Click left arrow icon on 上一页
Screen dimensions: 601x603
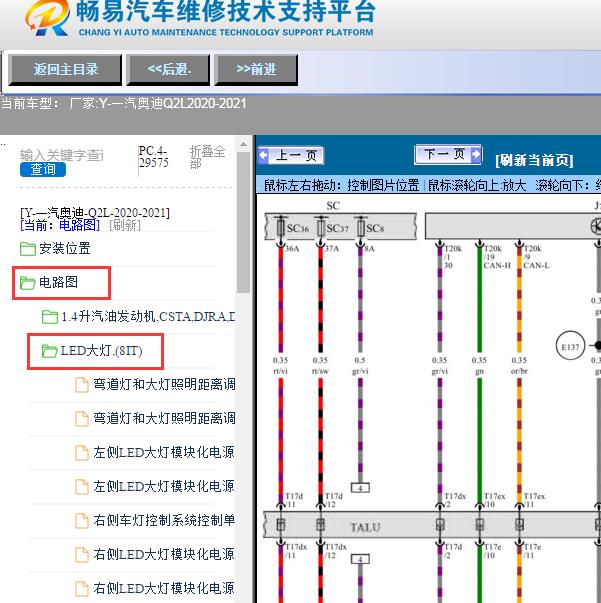point(264,155)
